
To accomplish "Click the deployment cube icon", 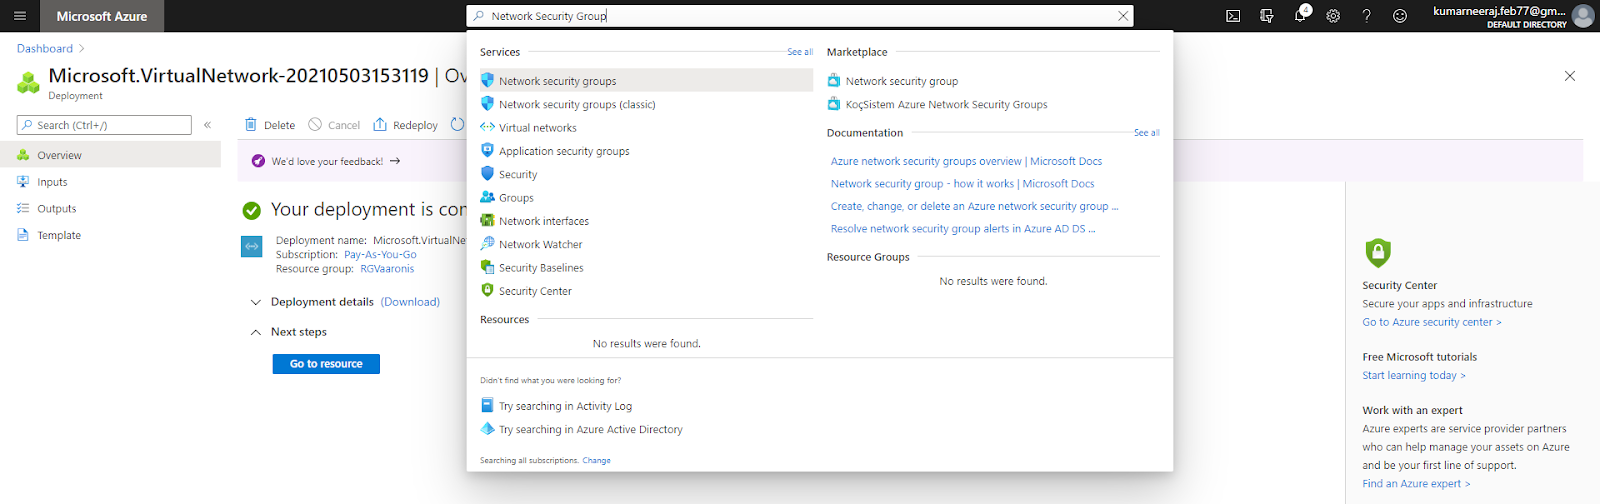I will pyautogui.click(x=28, y=83).
